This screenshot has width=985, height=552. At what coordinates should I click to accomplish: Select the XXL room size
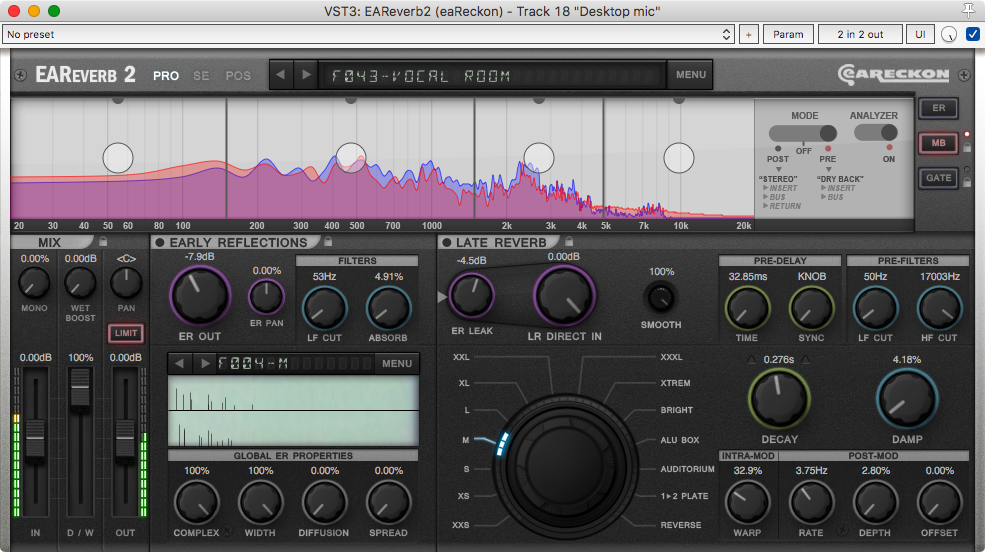coord(461,357)
